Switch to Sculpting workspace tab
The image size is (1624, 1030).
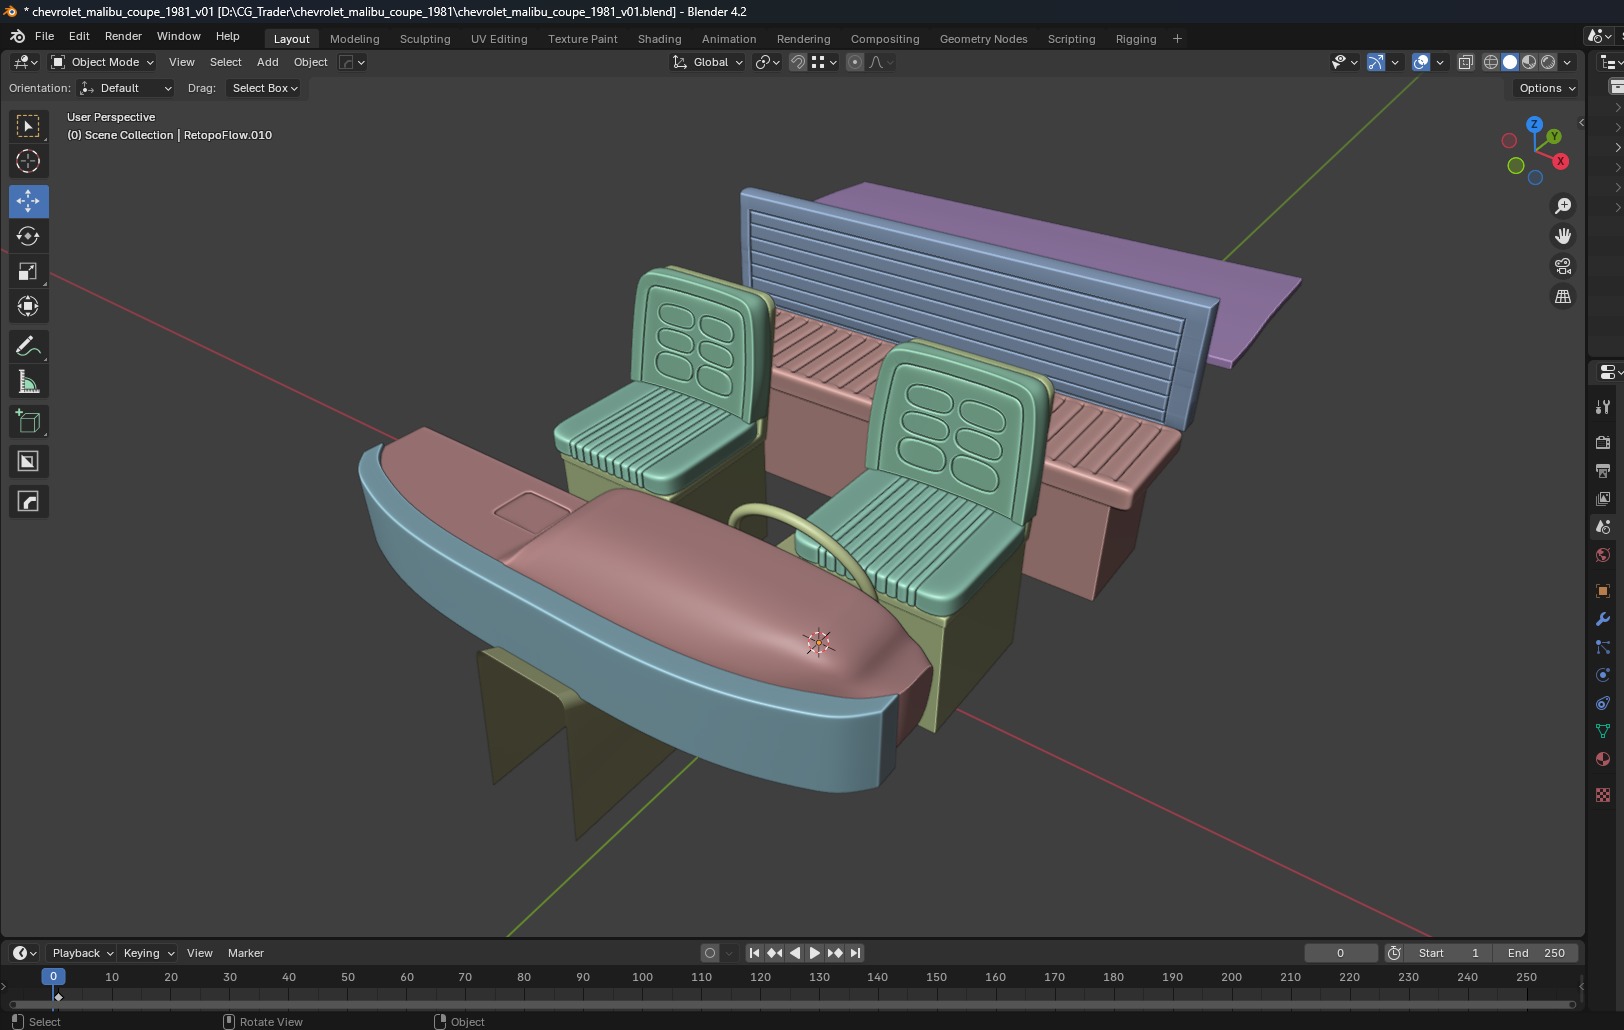coord(425,39)
